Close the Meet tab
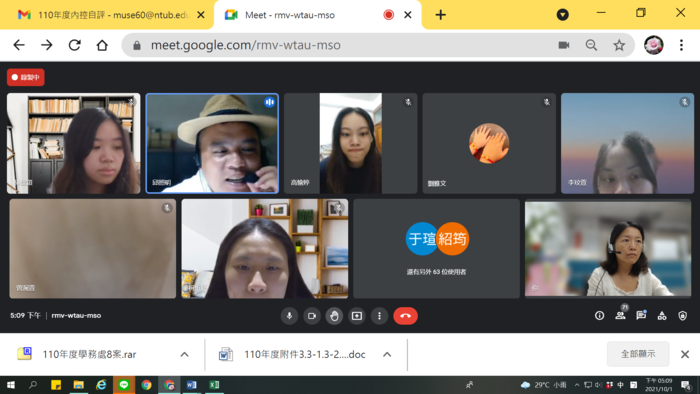Screen dimensions: 700x394 [408, 15]
